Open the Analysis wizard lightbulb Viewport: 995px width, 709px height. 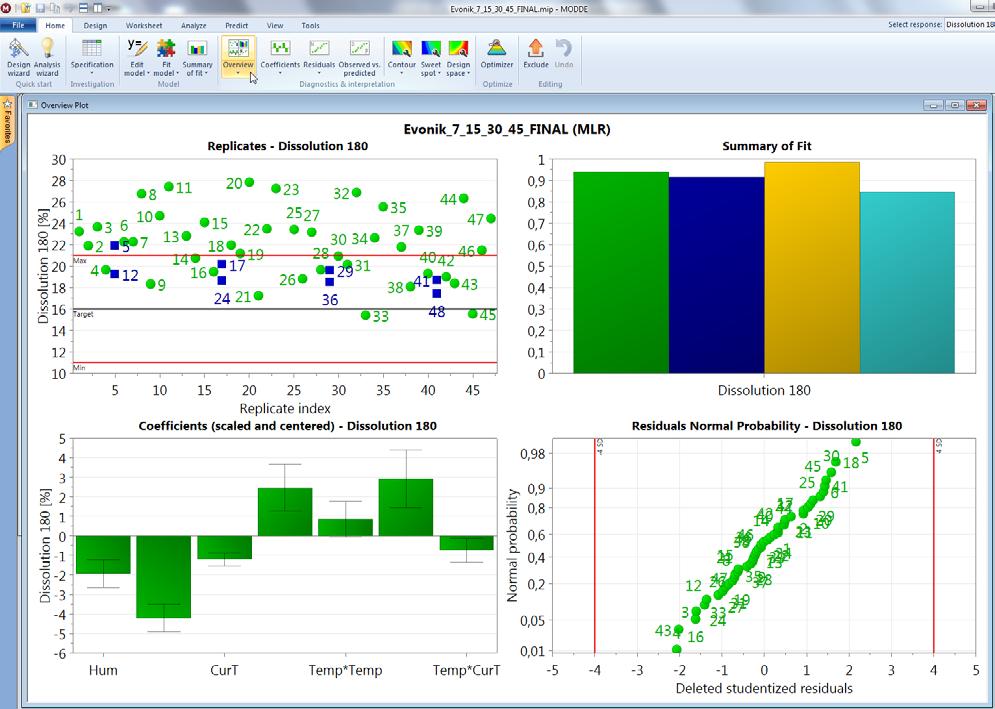(x=47, y=48)
